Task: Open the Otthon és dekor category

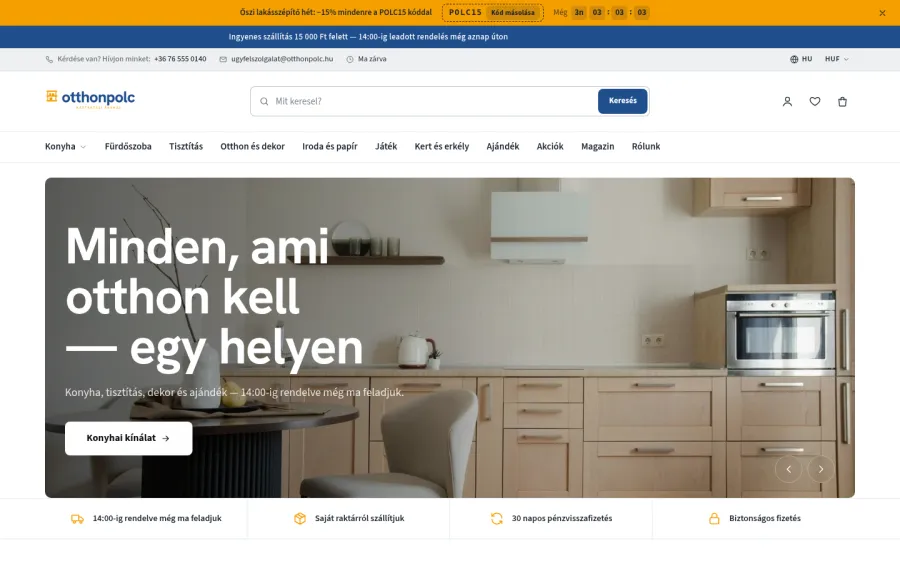Action: click(x=253, y=146)
